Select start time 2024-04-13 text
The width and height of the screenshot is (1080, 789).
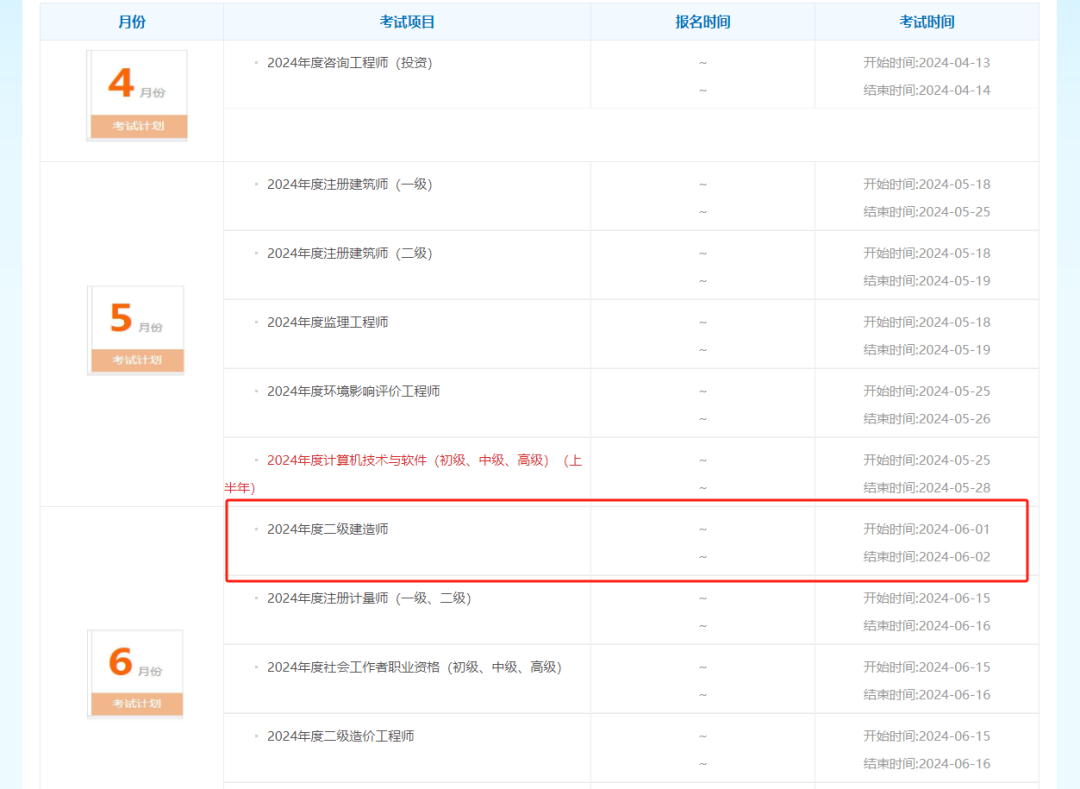click(x=926, y=63)
